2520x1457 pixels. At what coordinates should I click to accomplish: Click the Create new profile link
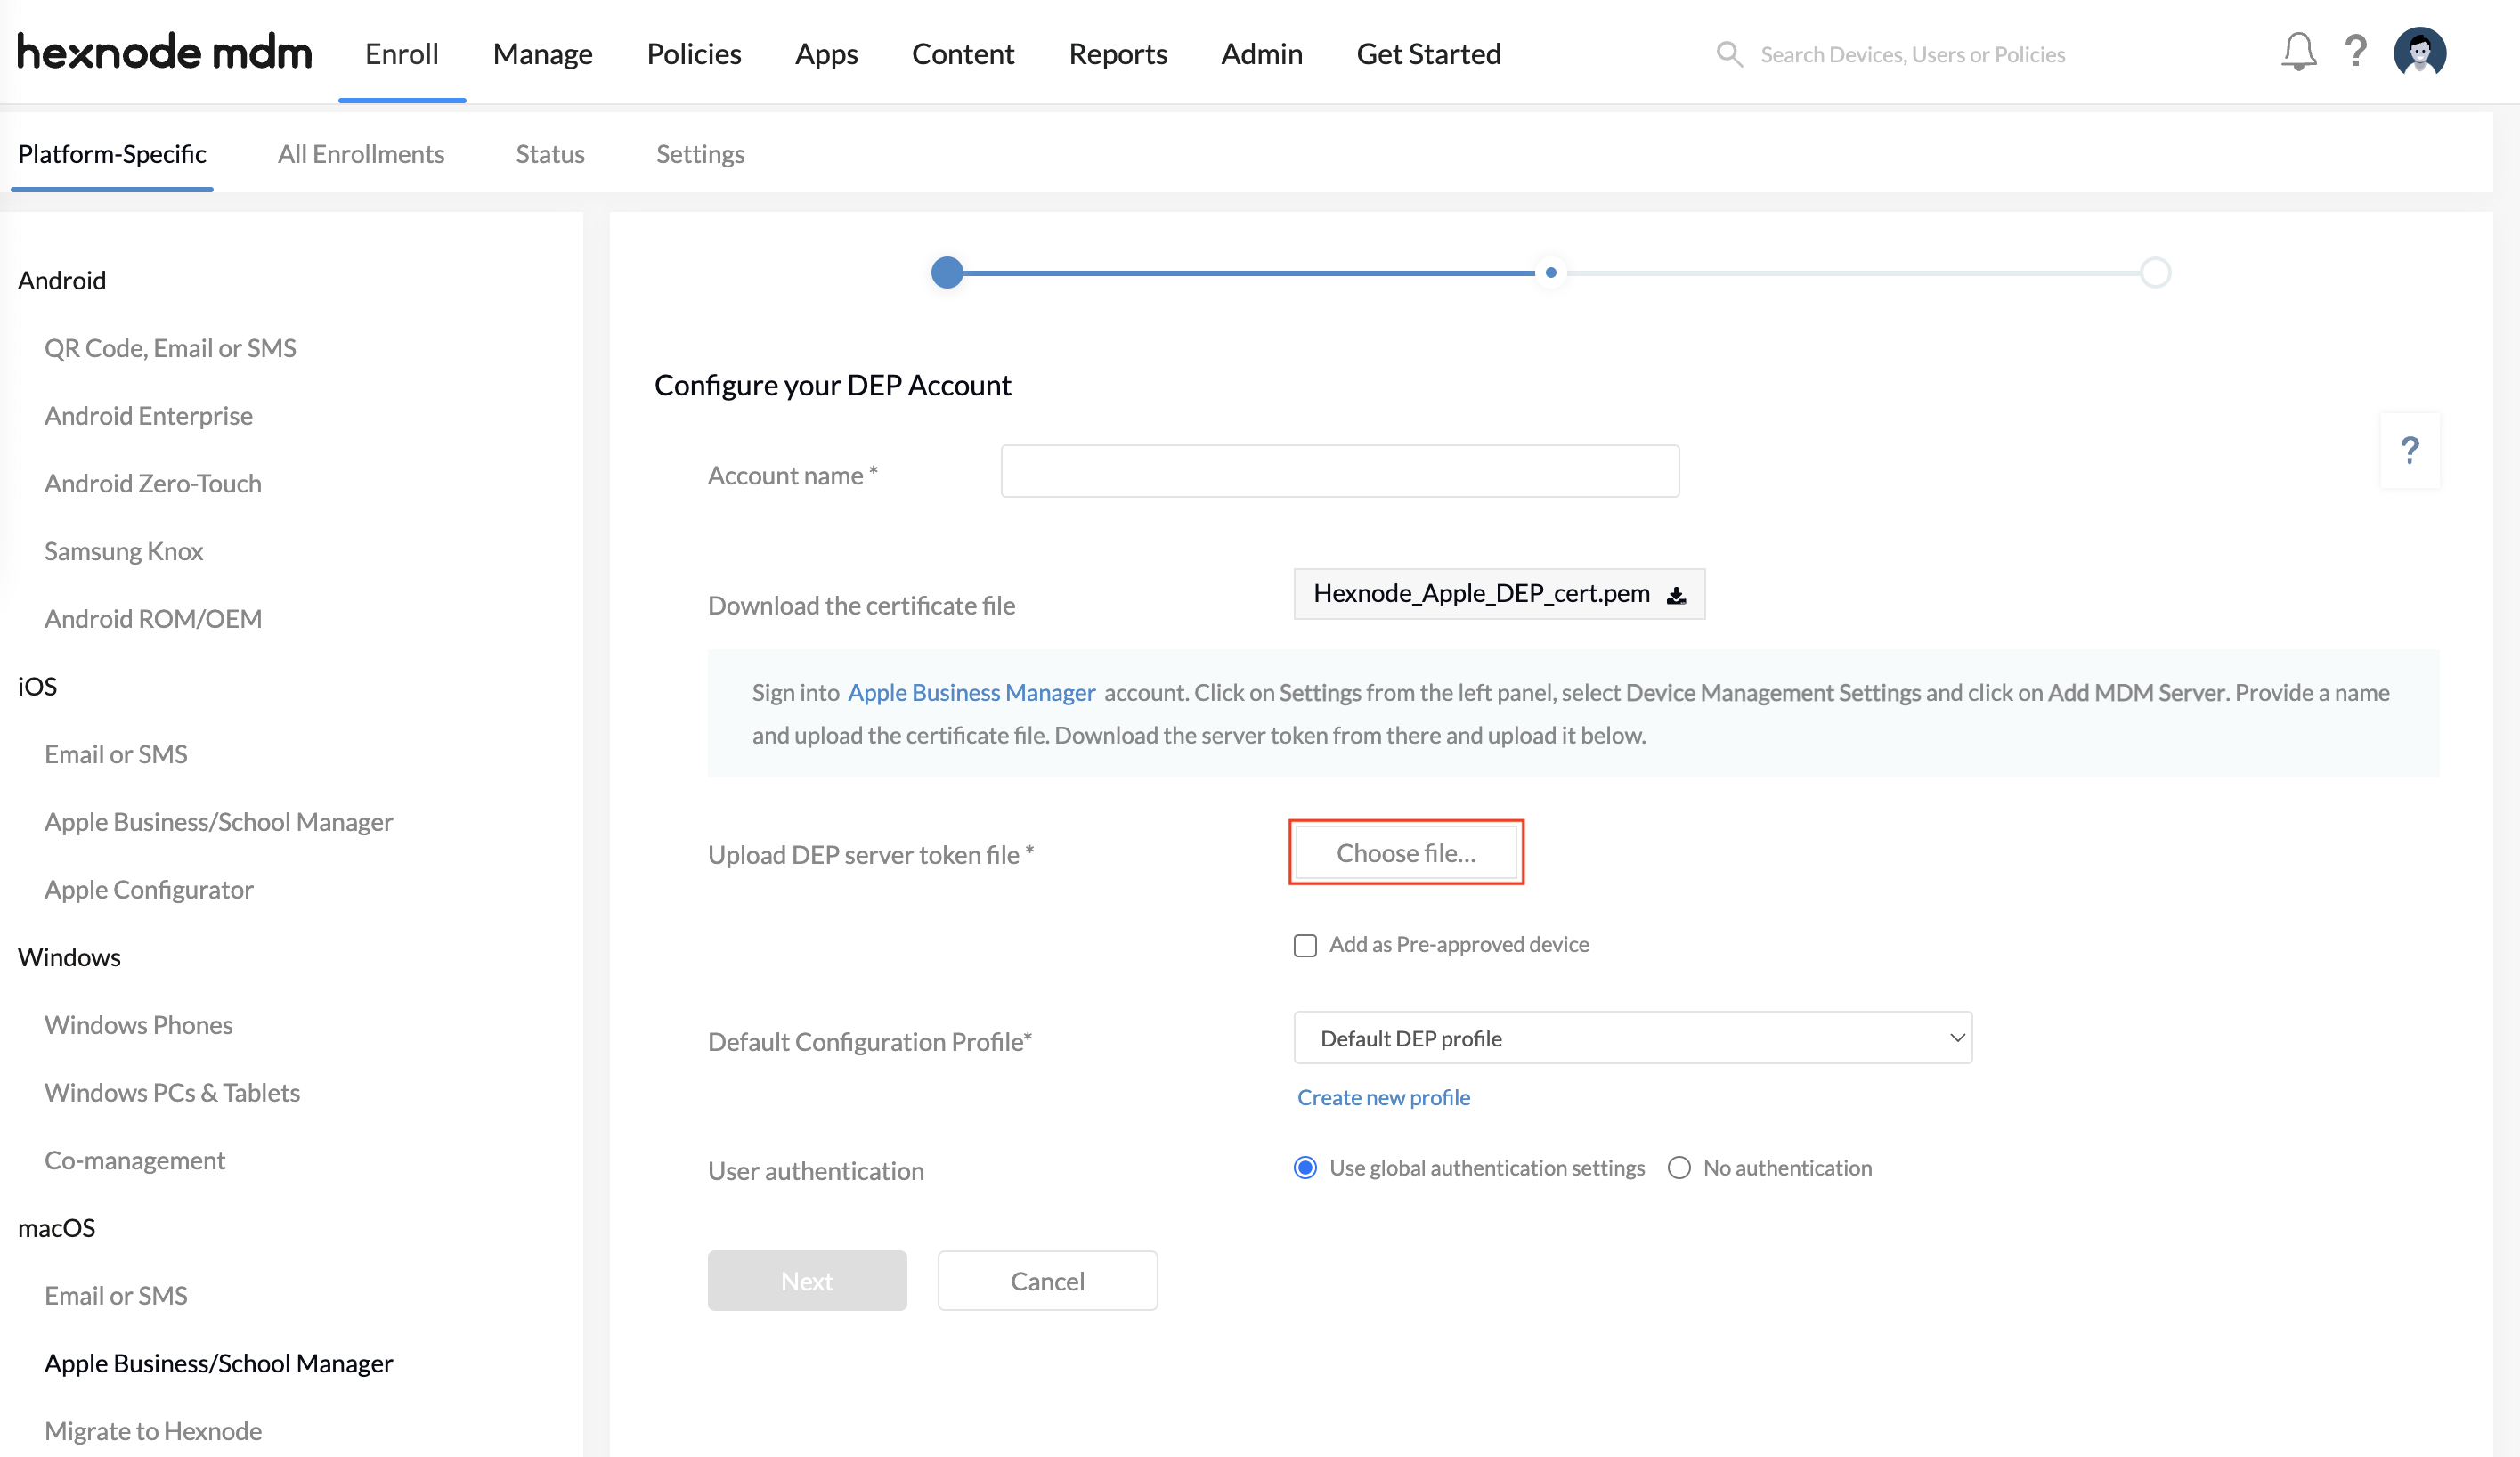pos(1383,1097)
